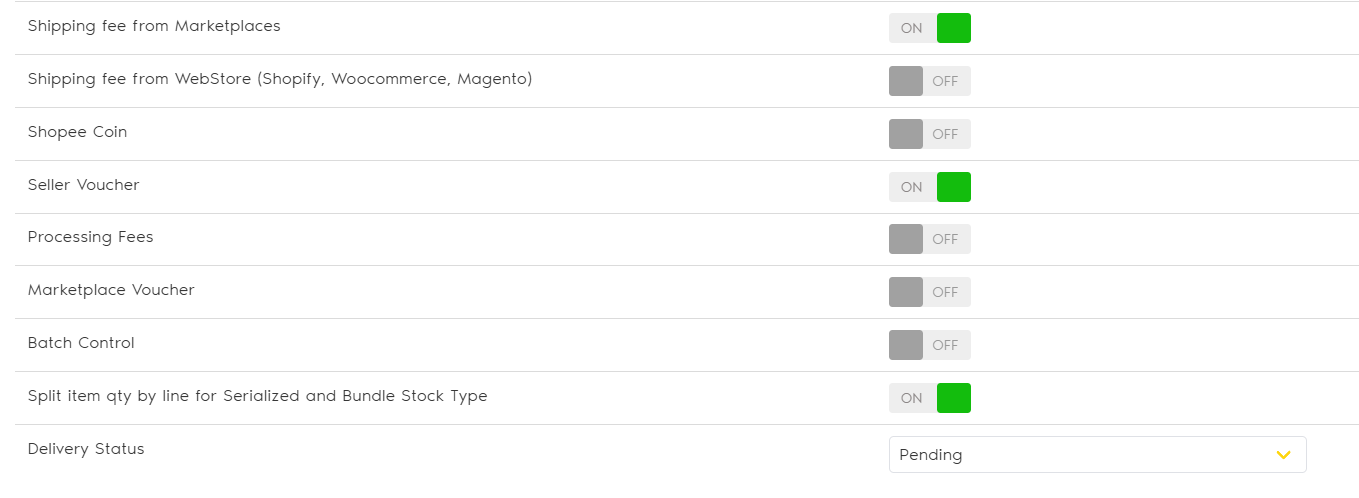Select the Shipping fee from WebStore label
Screen dimensions: 1359x498
280,79
